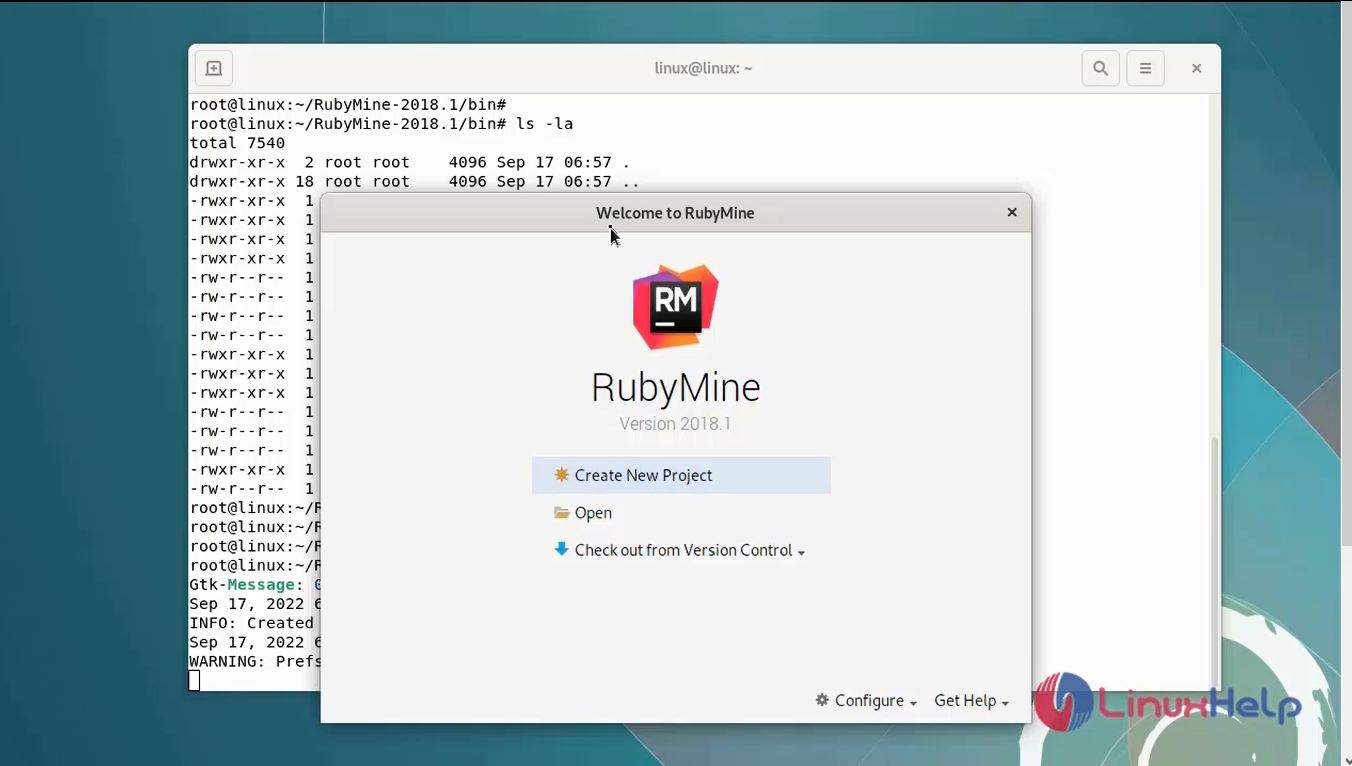Close the terminal window
The image size is (1352, 766).
(x=1196, y=68)
